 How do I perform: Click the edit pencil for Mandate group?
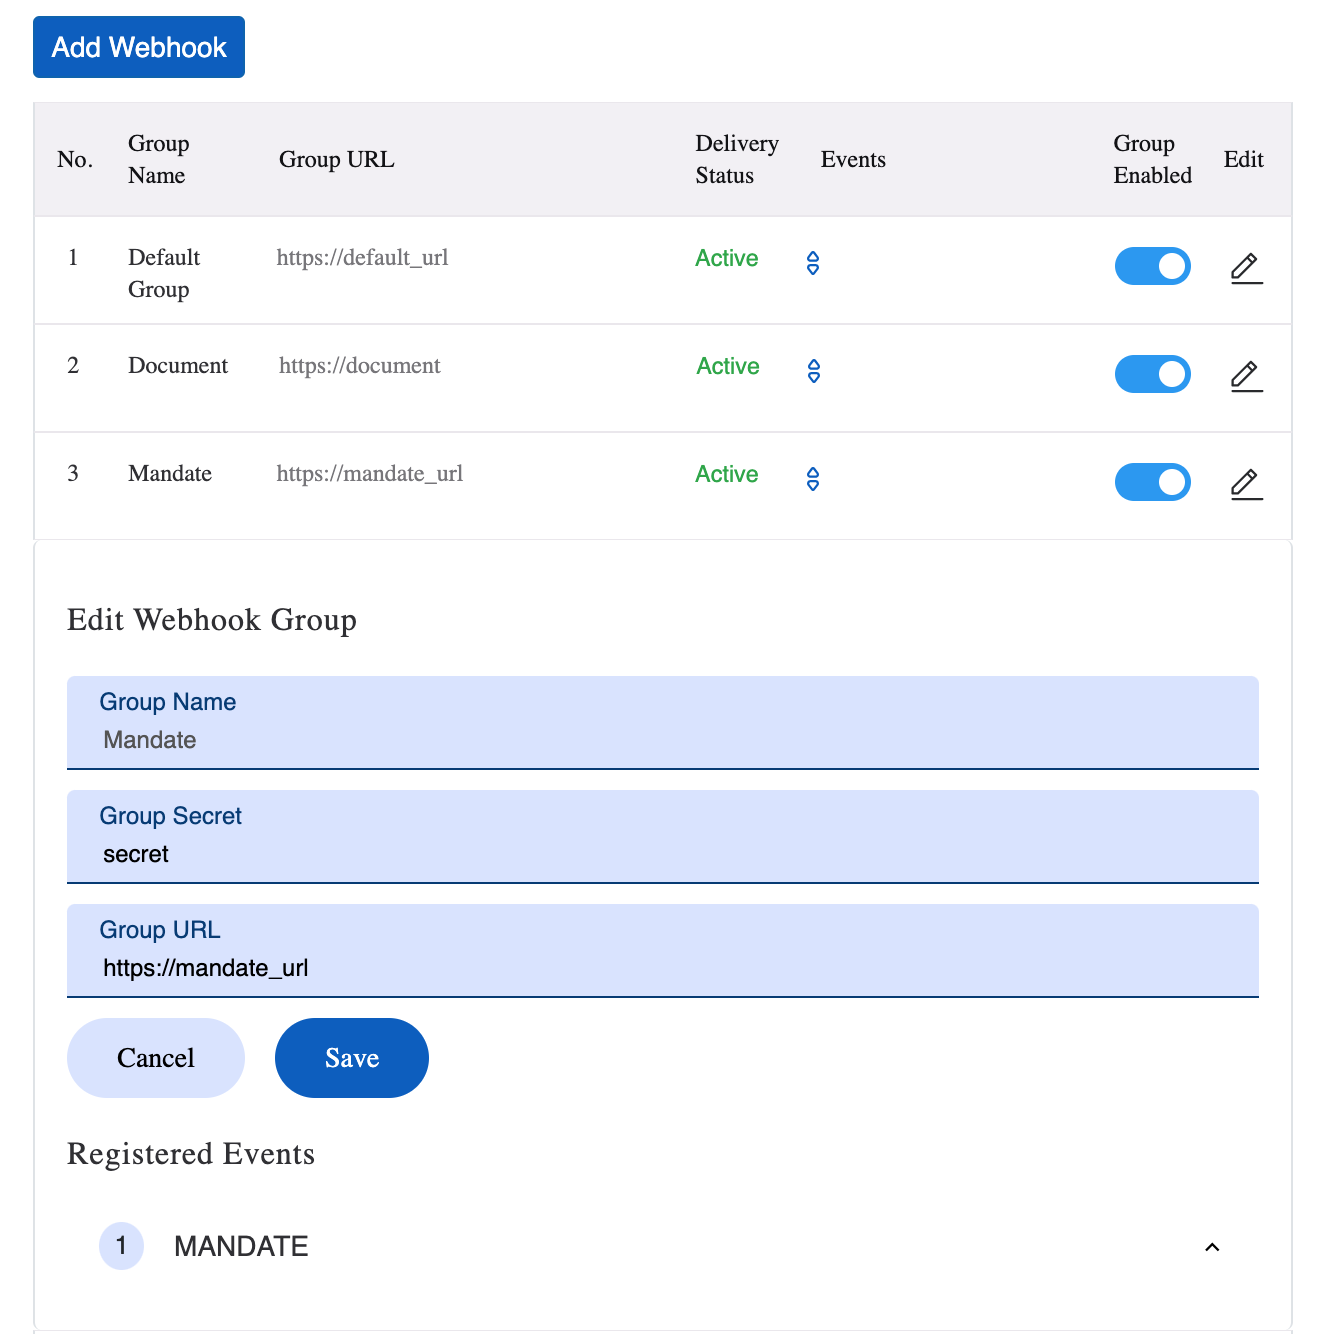1246,484
